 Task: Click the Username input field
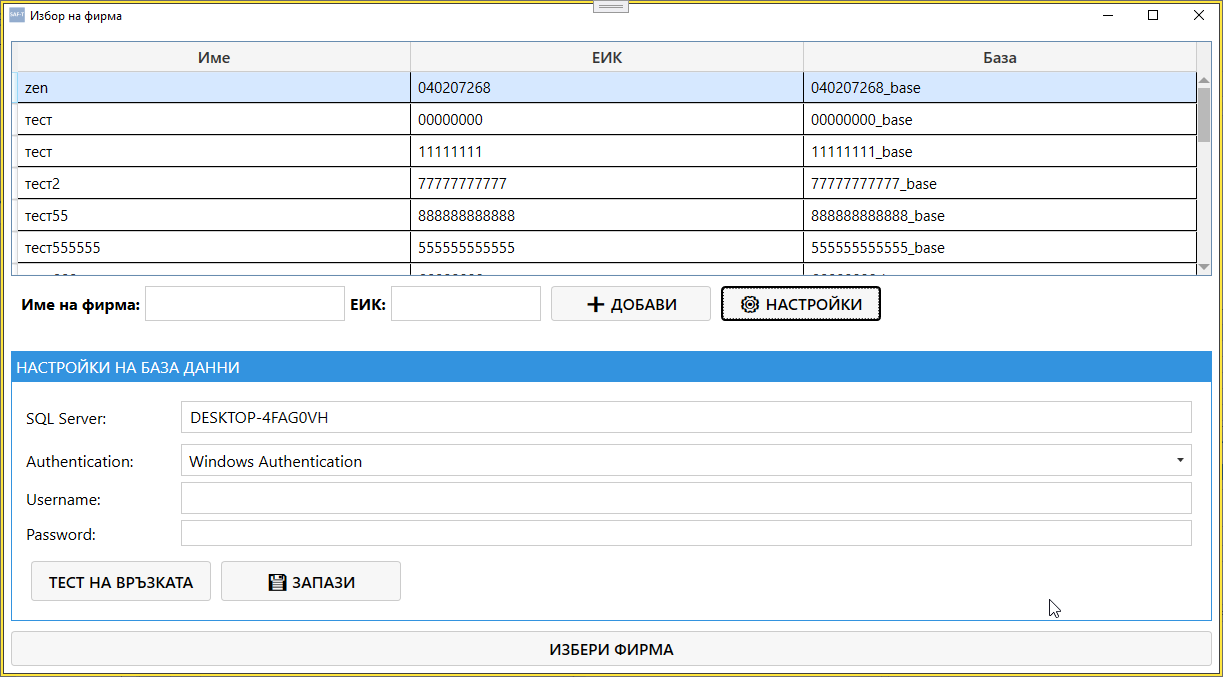tap(686, 498)
